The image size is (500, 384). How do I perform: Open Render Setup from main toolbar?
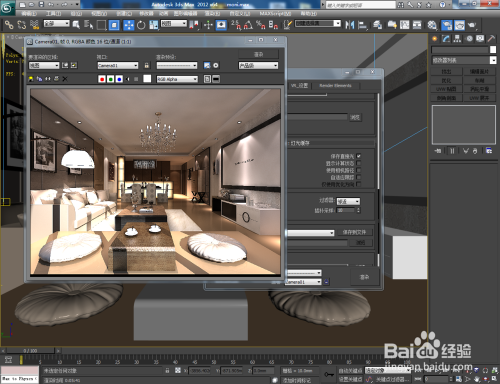(x=447, y=25)
